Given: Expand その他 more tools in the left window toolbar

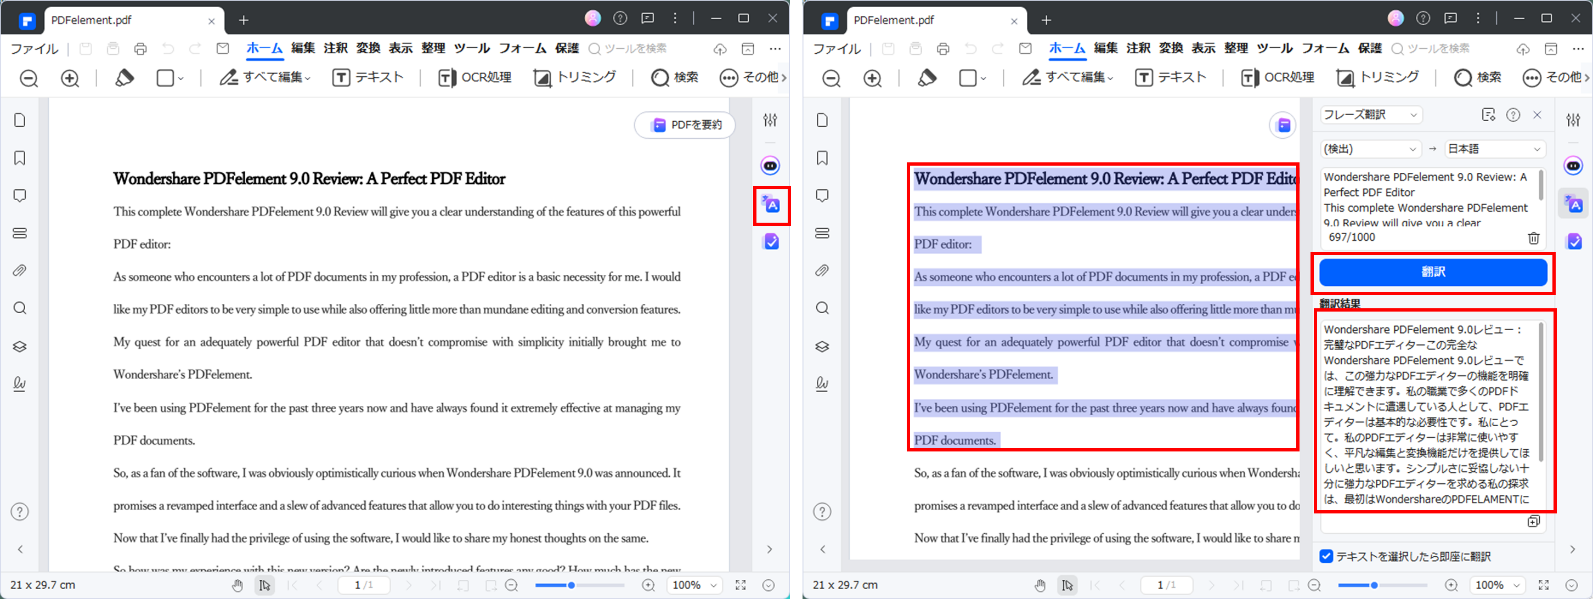Looking at the screenshot, I should pyautogui.click(x=752, y=77).
